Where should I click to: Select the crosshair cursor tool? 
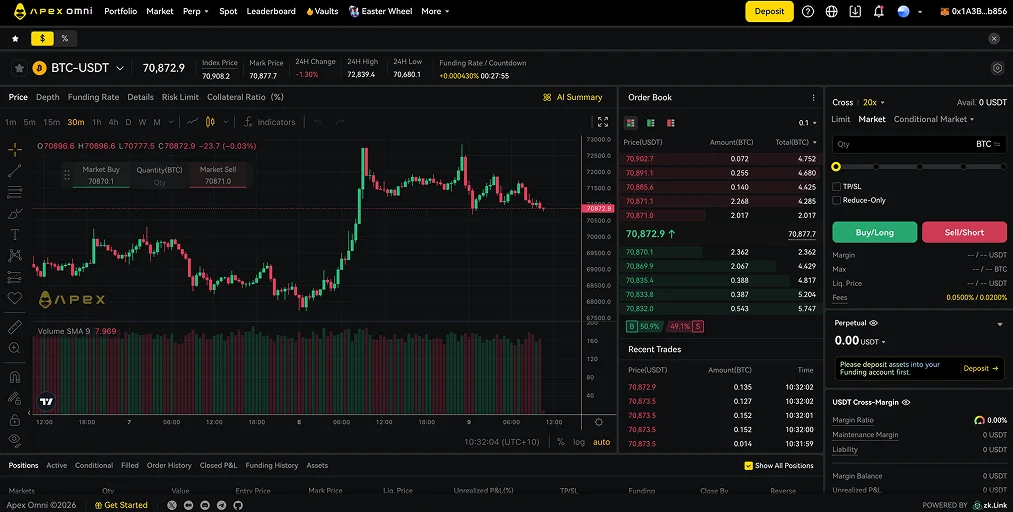click(x=15, y=150)
